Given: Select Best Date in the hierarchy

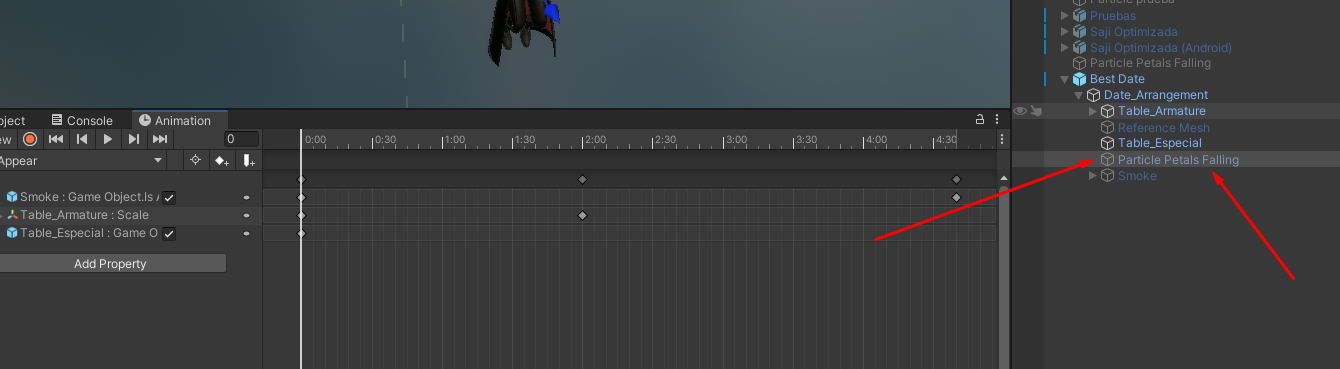Looking at the screenshot, I should pos(1117,79).
